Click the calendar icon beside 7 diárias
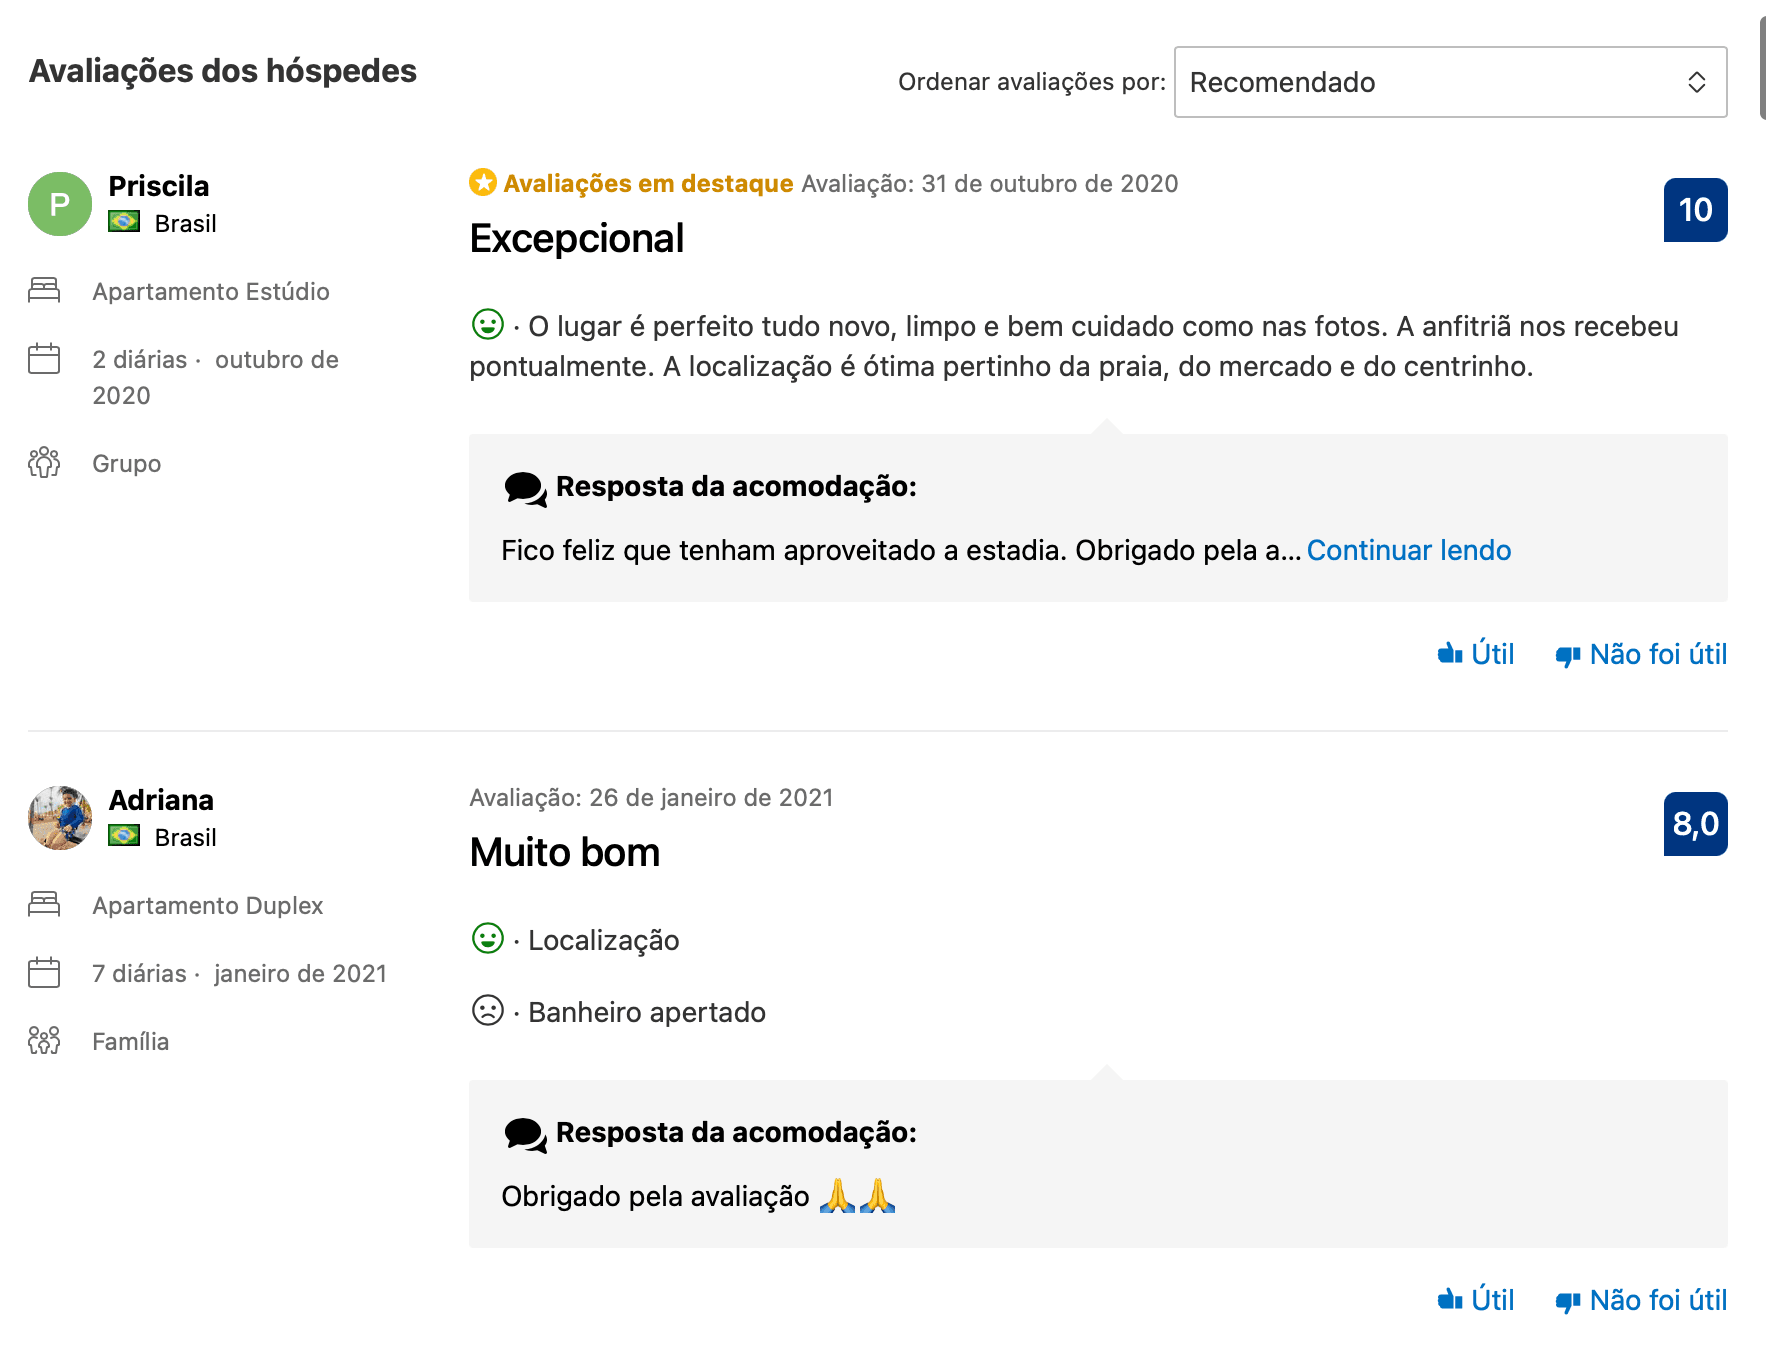Image resolution: width=1766 pixels, height=1348 pixels. 44,973
